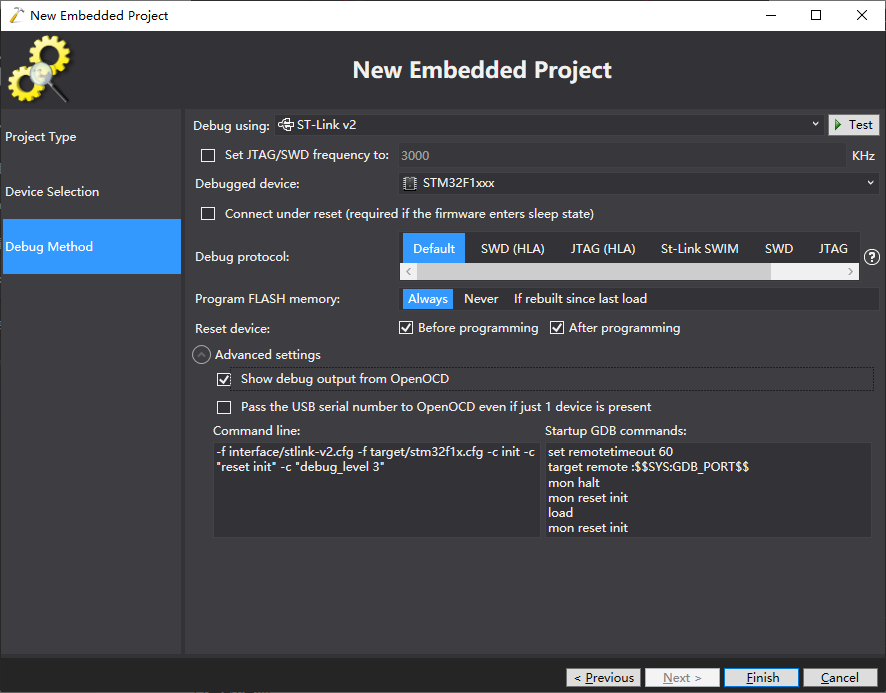
Task: Minimize the New Embedded Project window
Action: pyautogui.click(x=771, y=15)
